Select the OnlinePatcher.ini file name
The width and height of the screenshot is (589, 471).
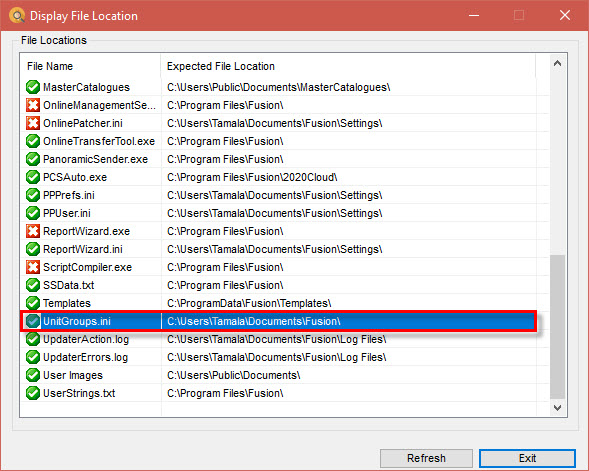pyautogui.click(x=83, y=123)
